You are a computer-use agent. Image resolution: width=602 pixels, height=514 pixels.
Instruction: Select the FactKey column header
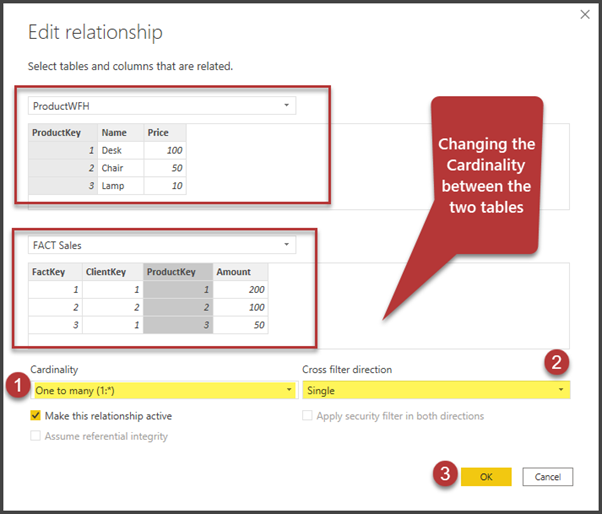[x=55, y=272]
